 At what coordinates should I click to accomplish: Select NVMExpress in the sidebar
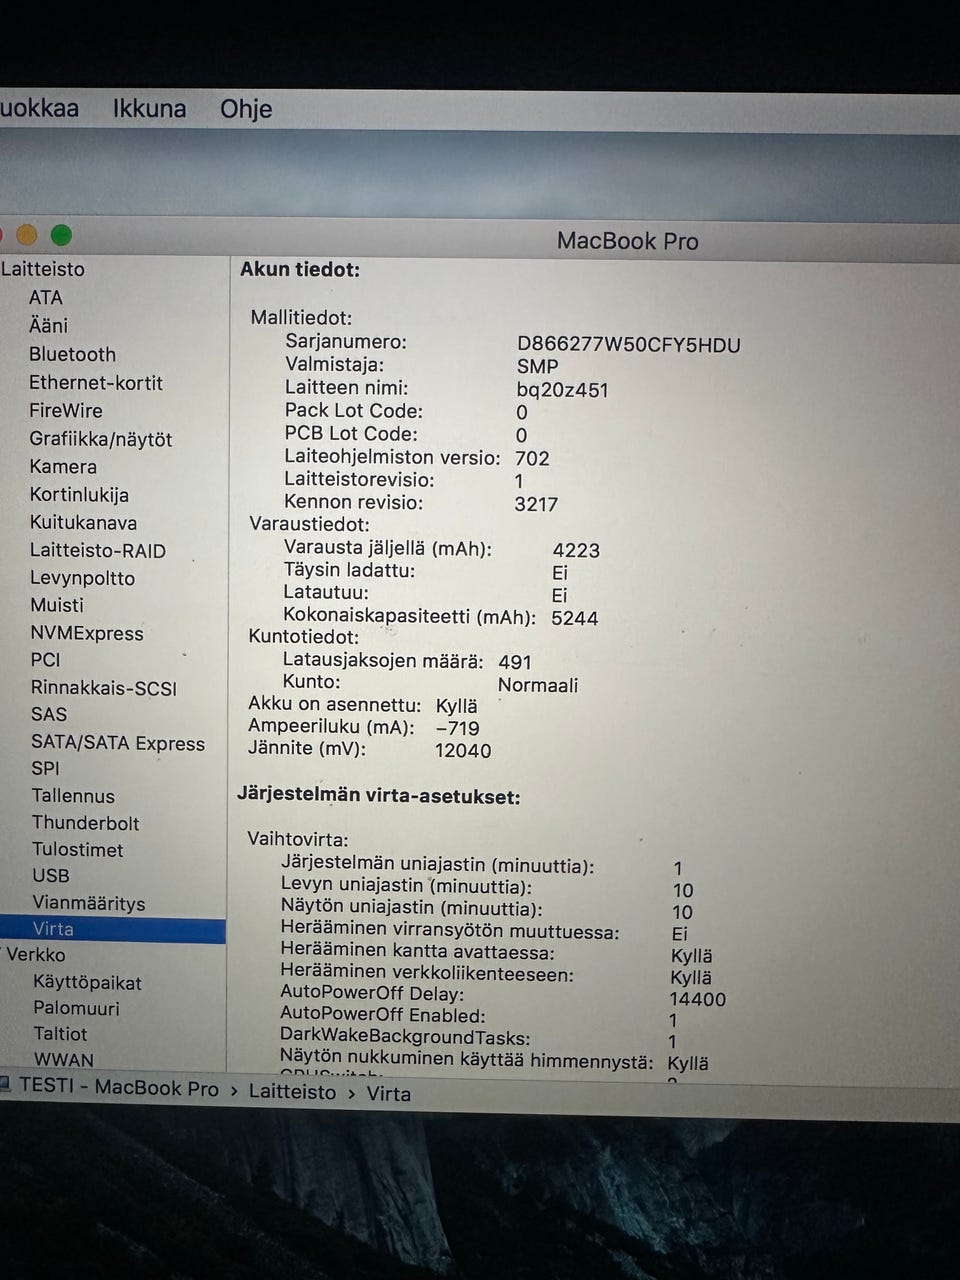87,633
